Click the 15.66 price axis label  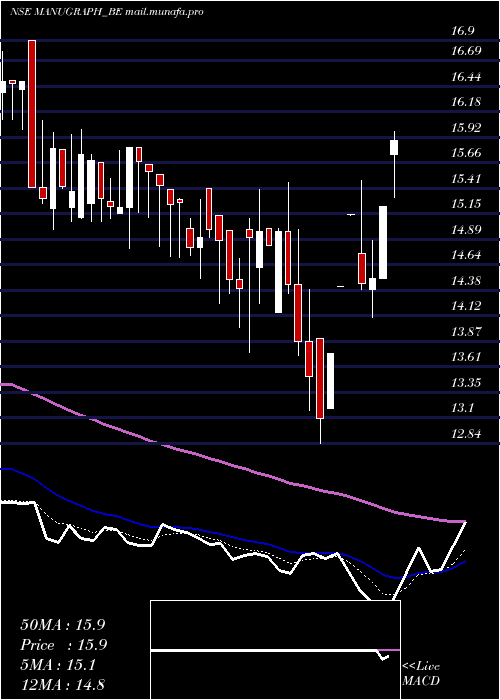click(466, 153)
